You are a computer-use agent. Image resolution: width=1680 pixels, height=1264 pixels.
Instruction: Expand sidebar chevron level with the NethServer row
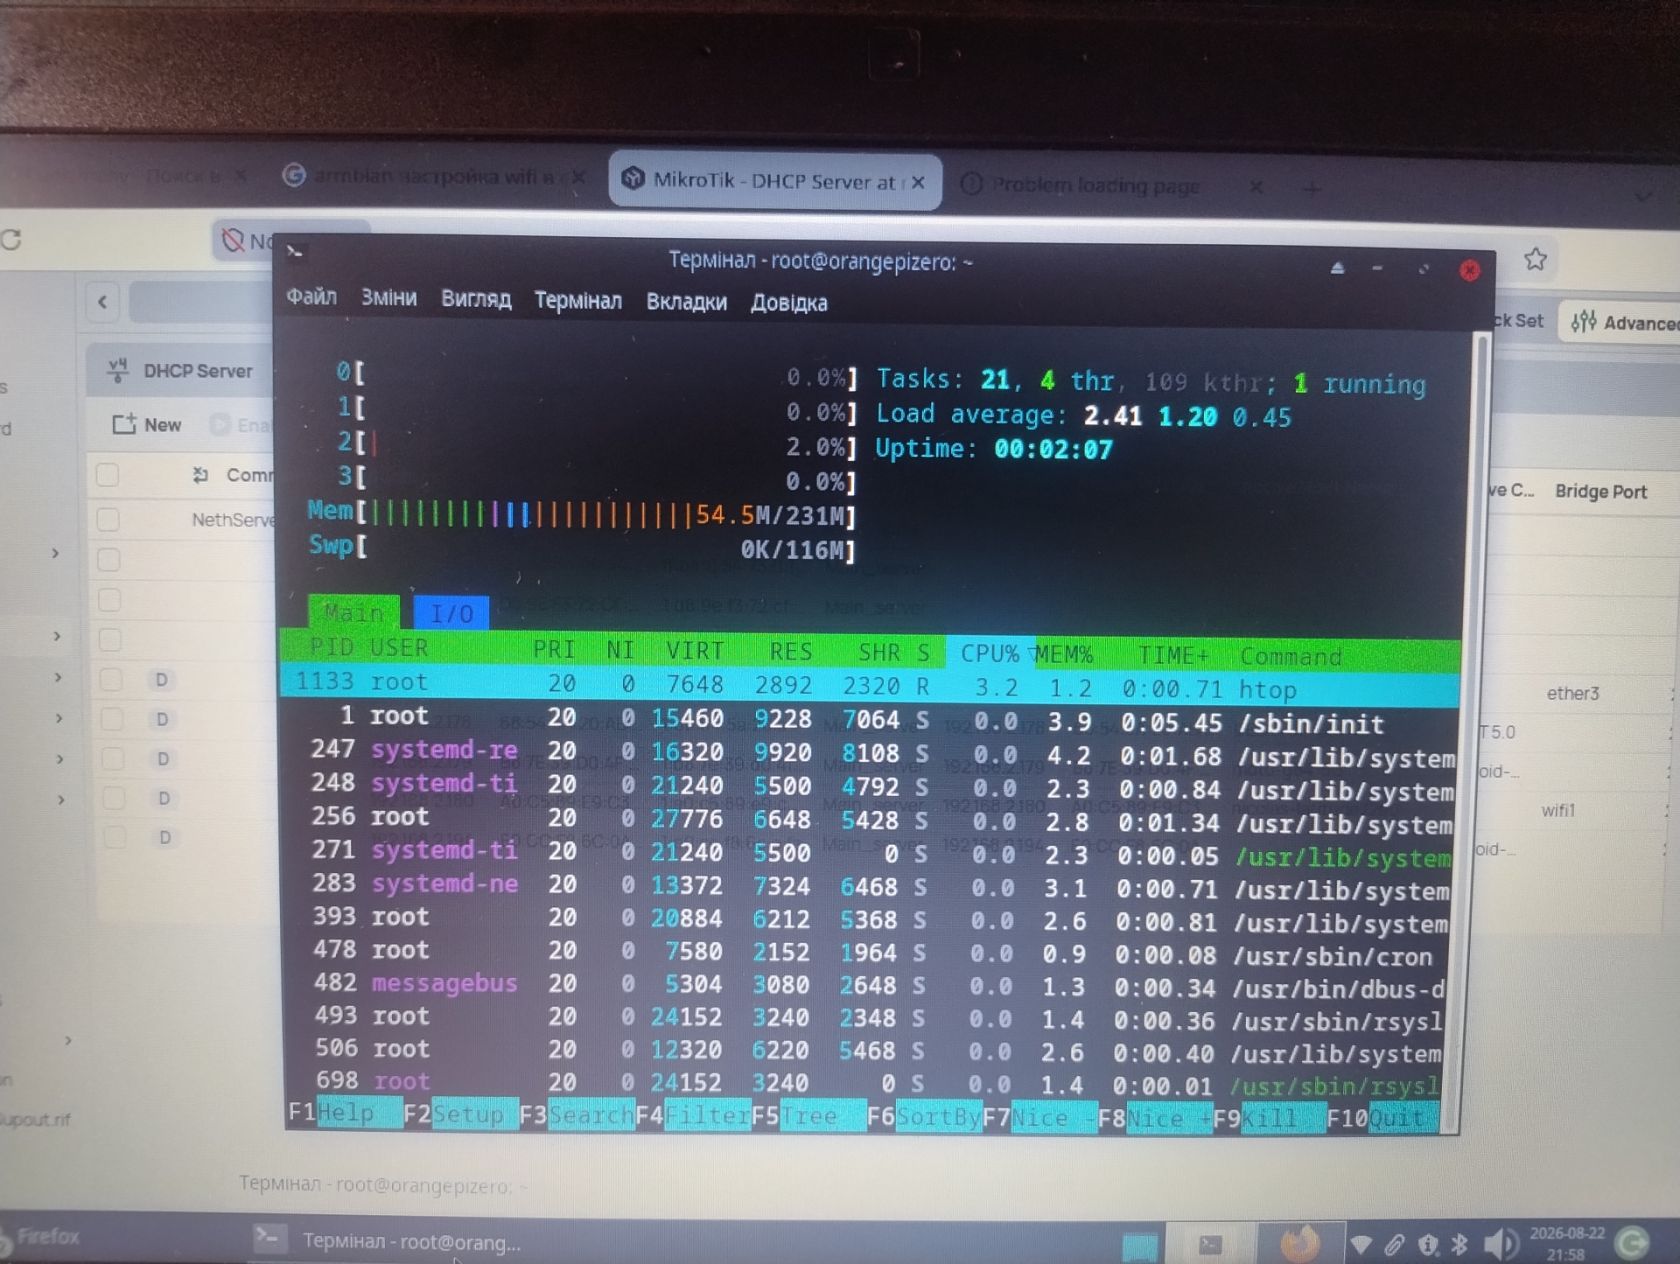click(x=55, y=553)
